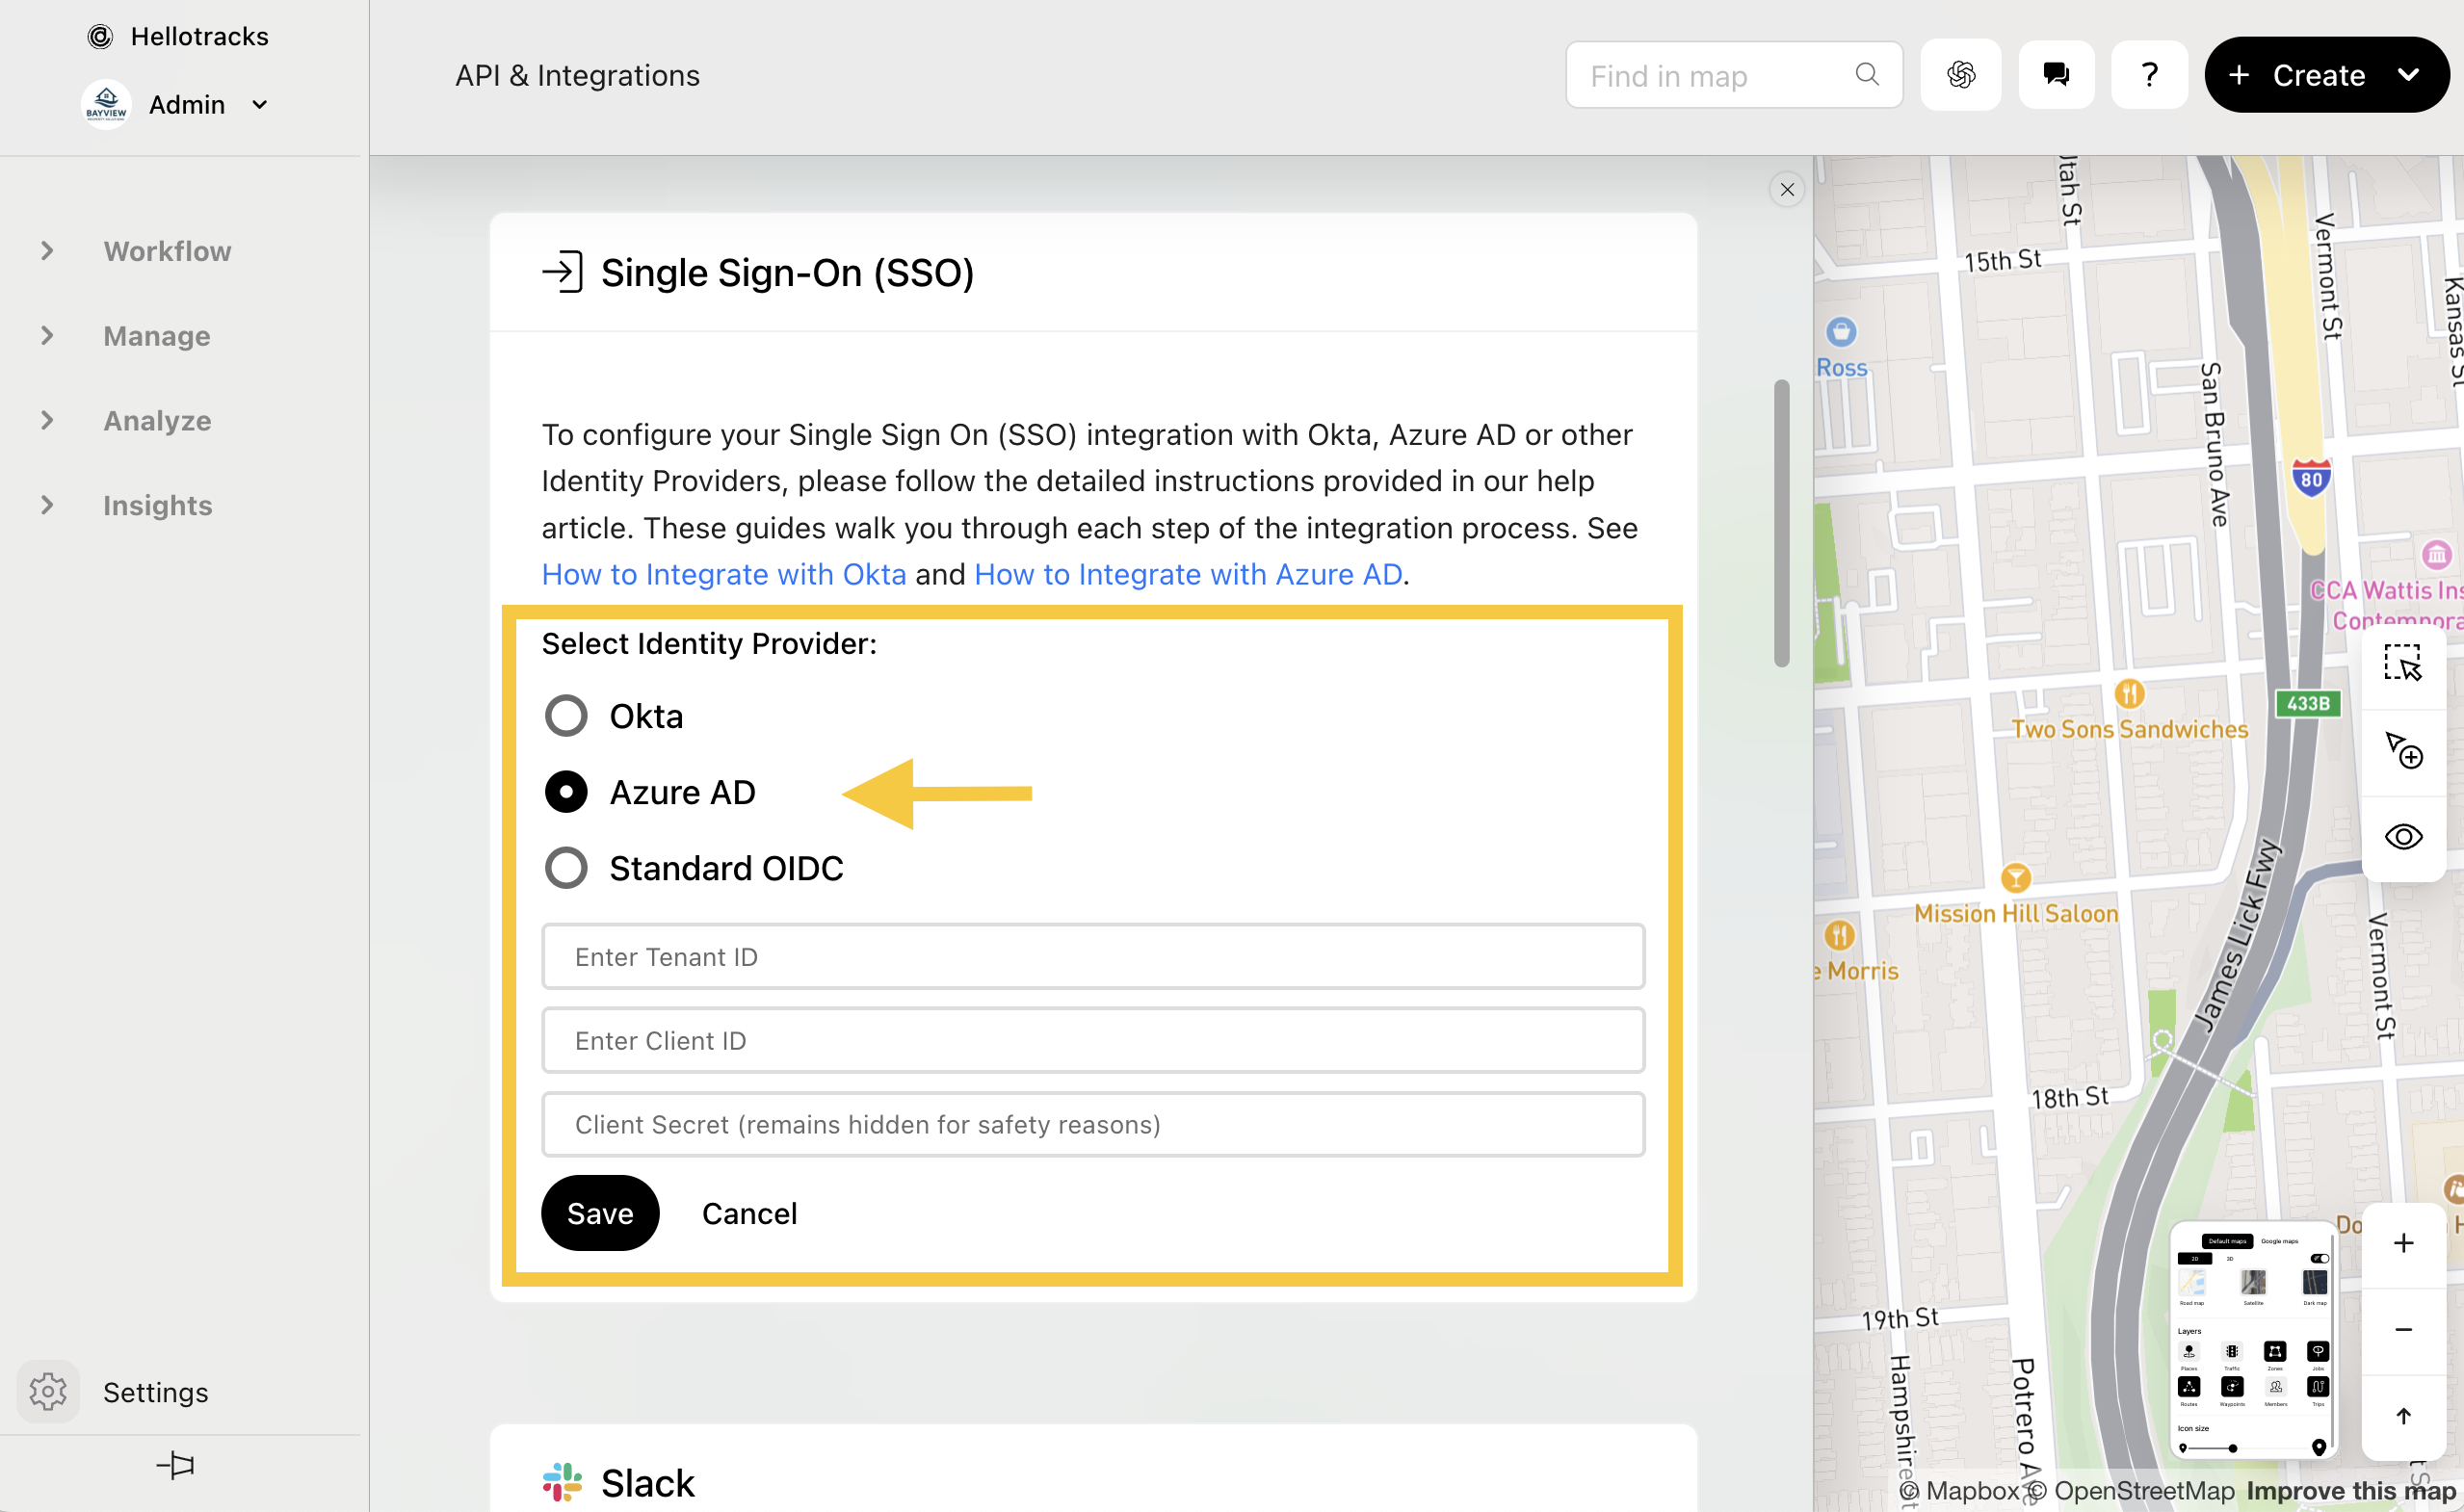Viewport: 2464px width, 1512px height.
Task: Open Settings gear icon
Action: 48,1391
